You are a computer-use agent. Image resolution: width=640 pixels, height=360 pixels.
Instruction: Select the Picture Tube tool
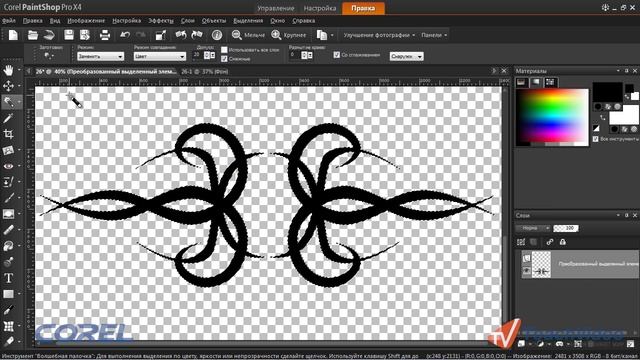pos(8,262)
